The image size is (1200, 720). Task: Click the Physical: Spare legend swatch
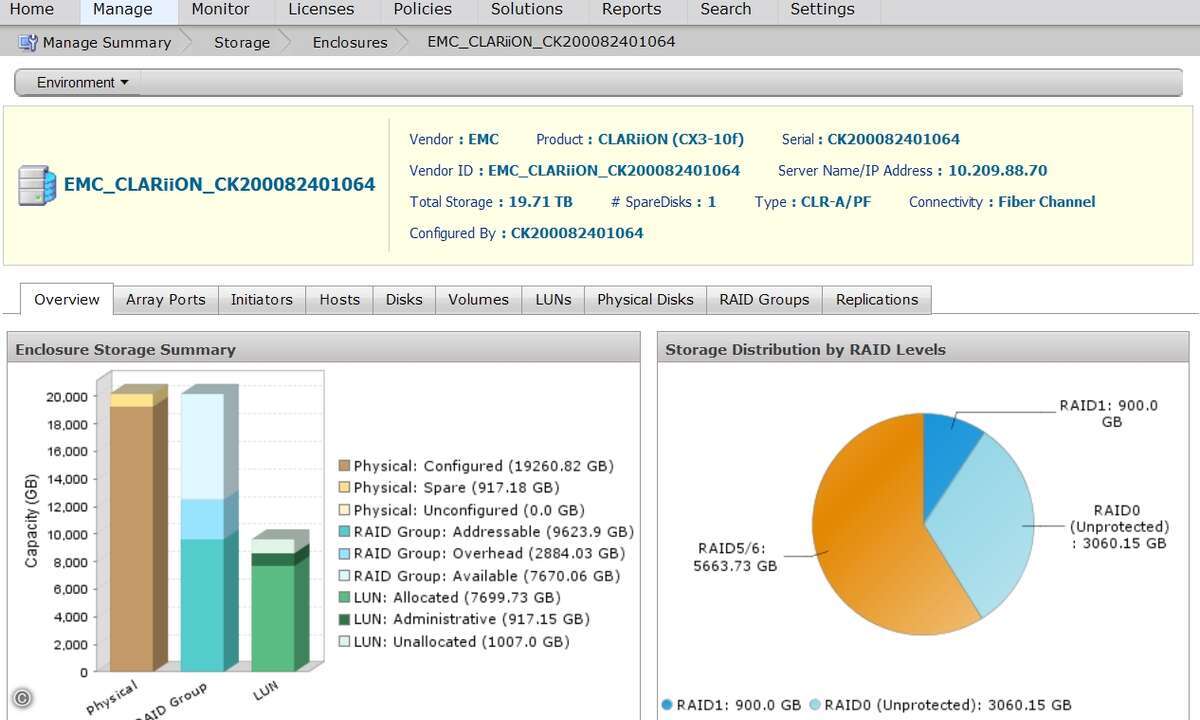pyautogui.click(x=344, y=488)
